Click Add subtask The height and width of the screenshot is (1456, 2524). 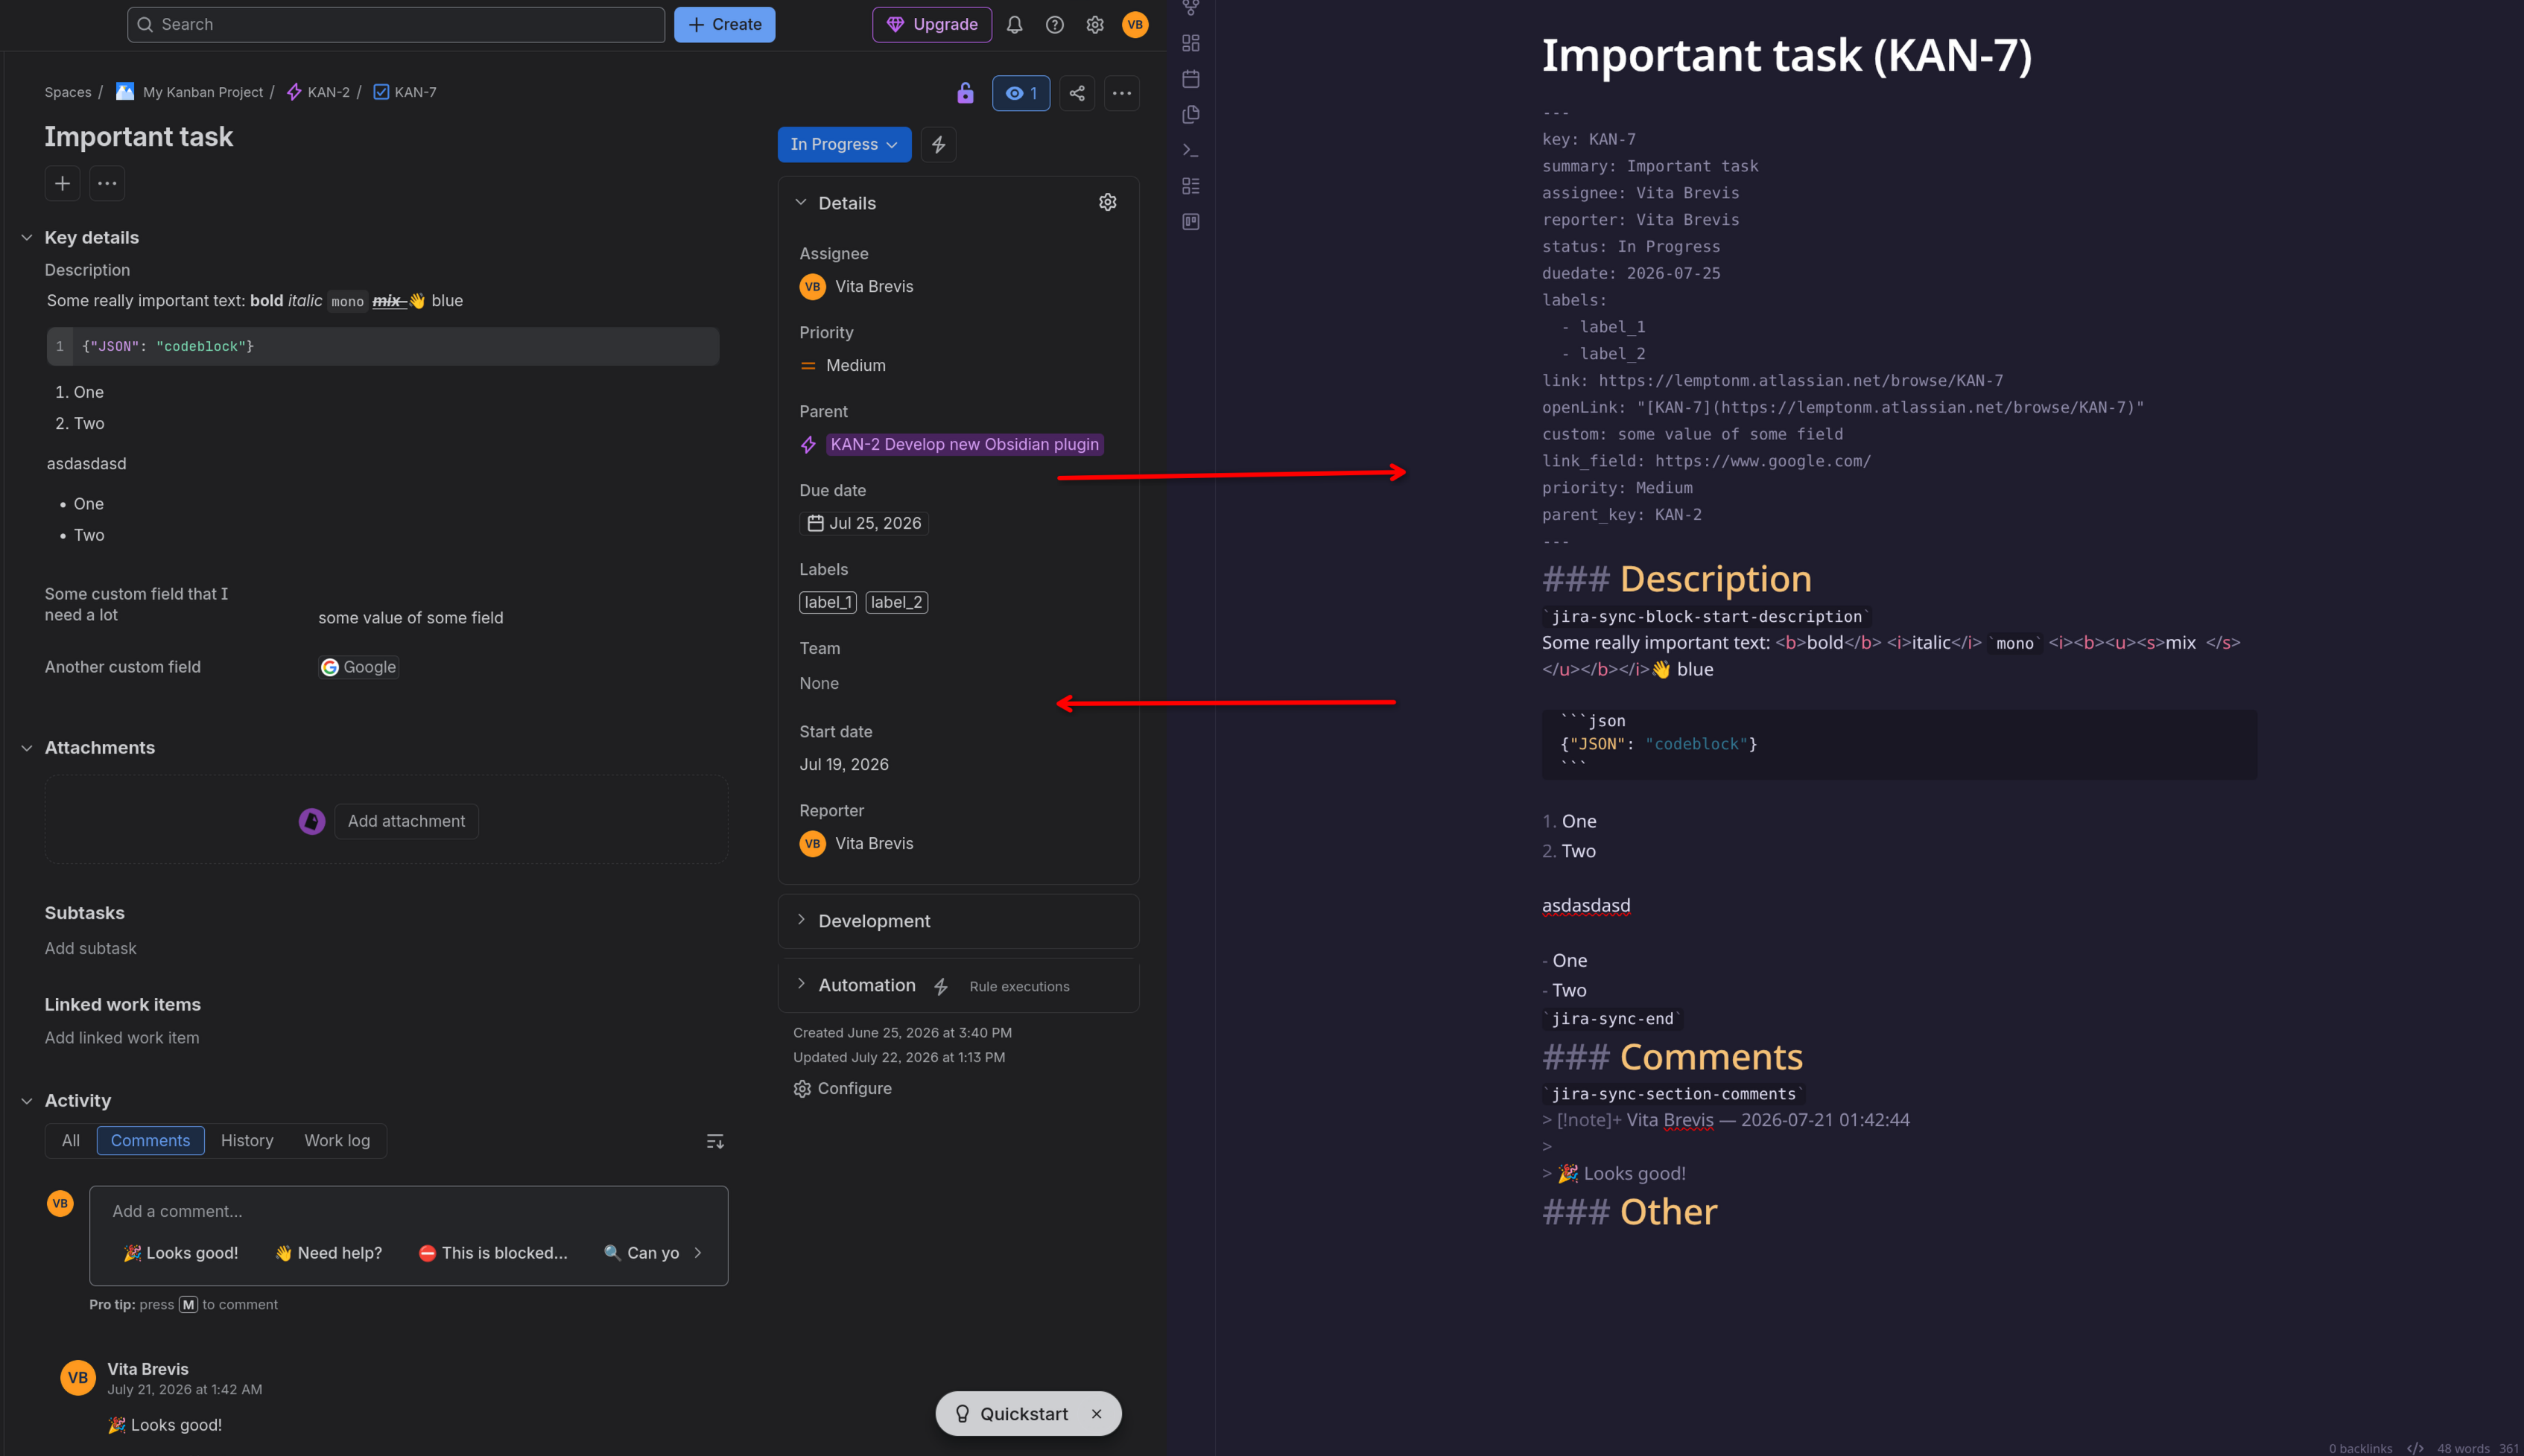(x=90, y=948)
